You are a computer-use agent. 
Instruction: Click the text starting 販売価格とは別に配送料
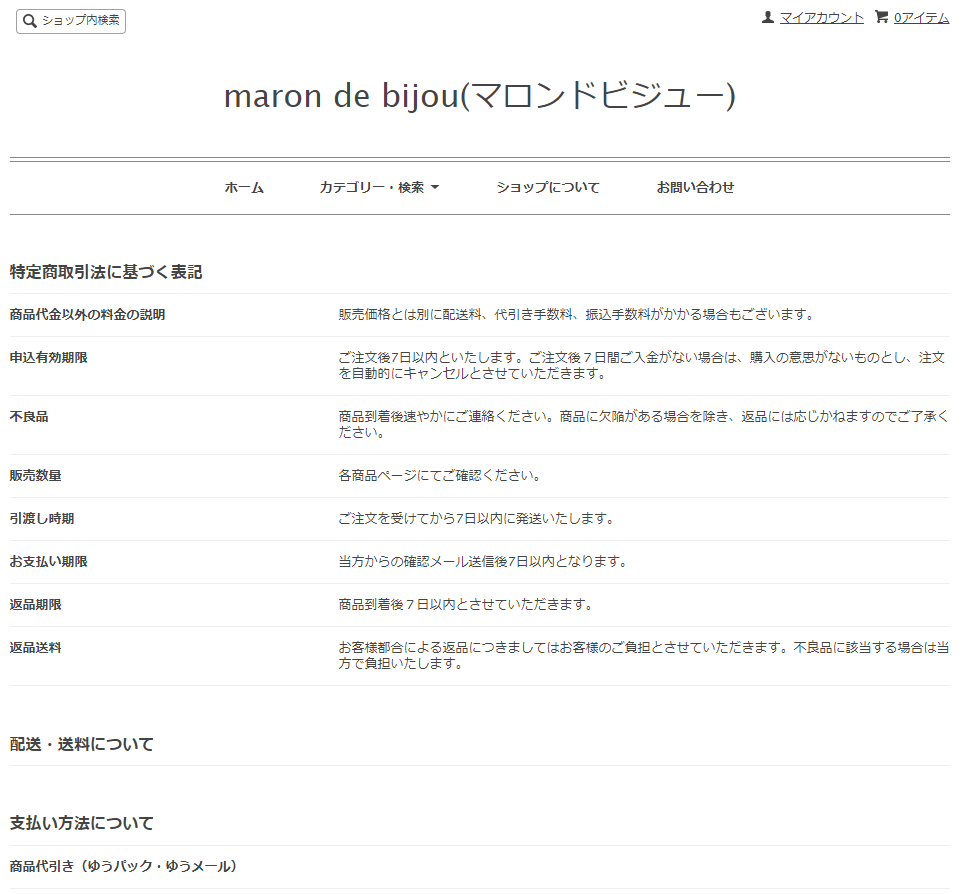tap(577, 315)
